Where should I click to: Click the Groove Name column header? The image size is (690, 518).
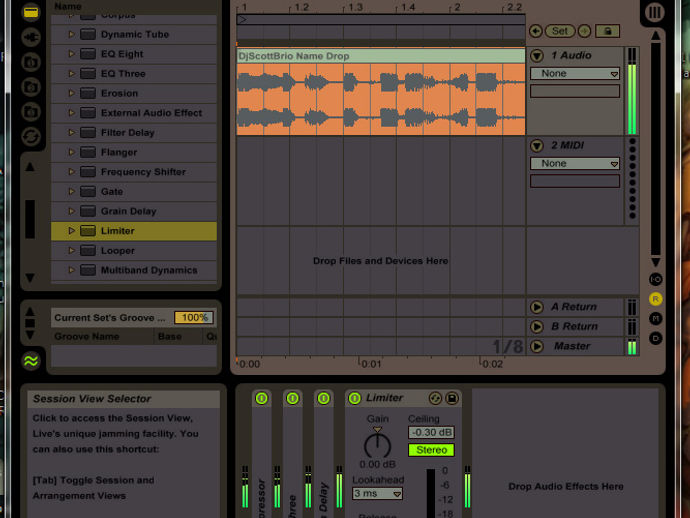click(x=102, y=336)
